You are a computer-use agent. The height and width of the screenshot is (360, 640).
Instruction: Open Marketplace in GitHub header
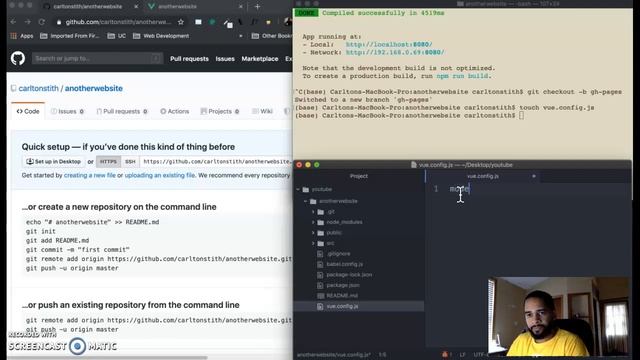(260, 59)
